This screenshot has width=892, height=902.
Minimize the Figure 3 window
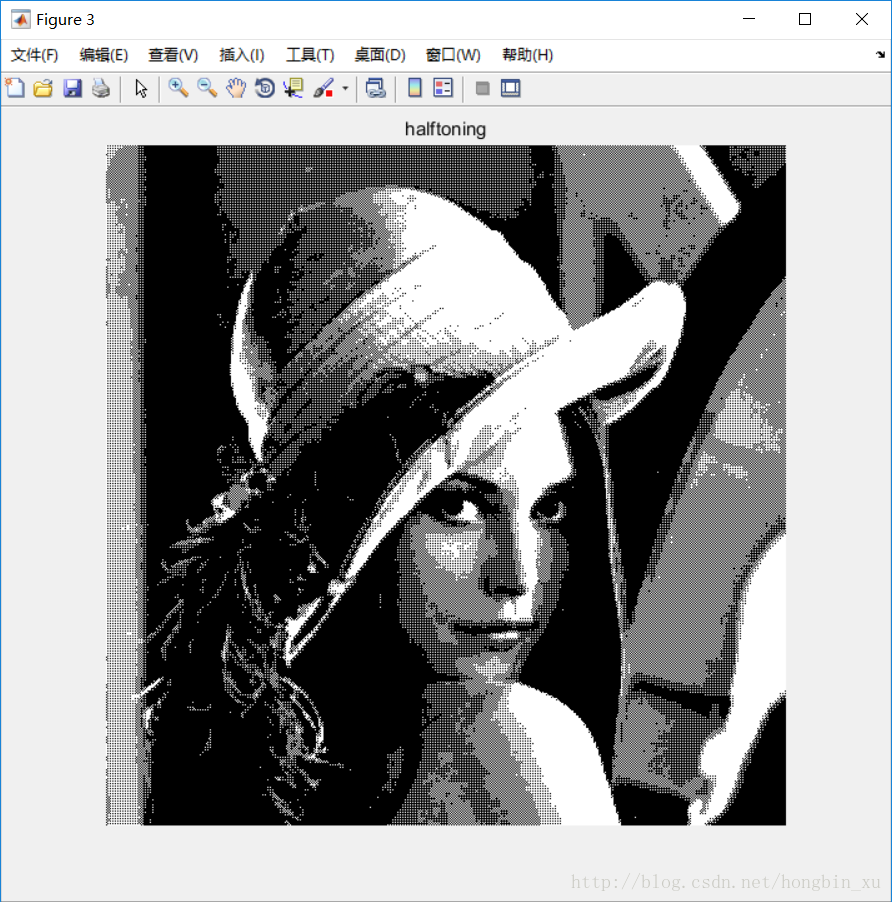[749, 19]
